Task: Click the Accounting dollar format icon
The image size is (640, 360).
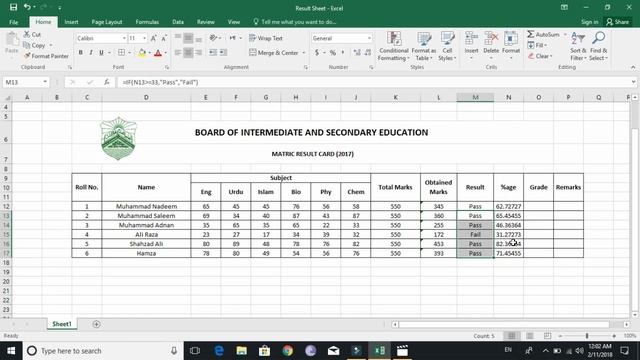Action: pos(317,53)
